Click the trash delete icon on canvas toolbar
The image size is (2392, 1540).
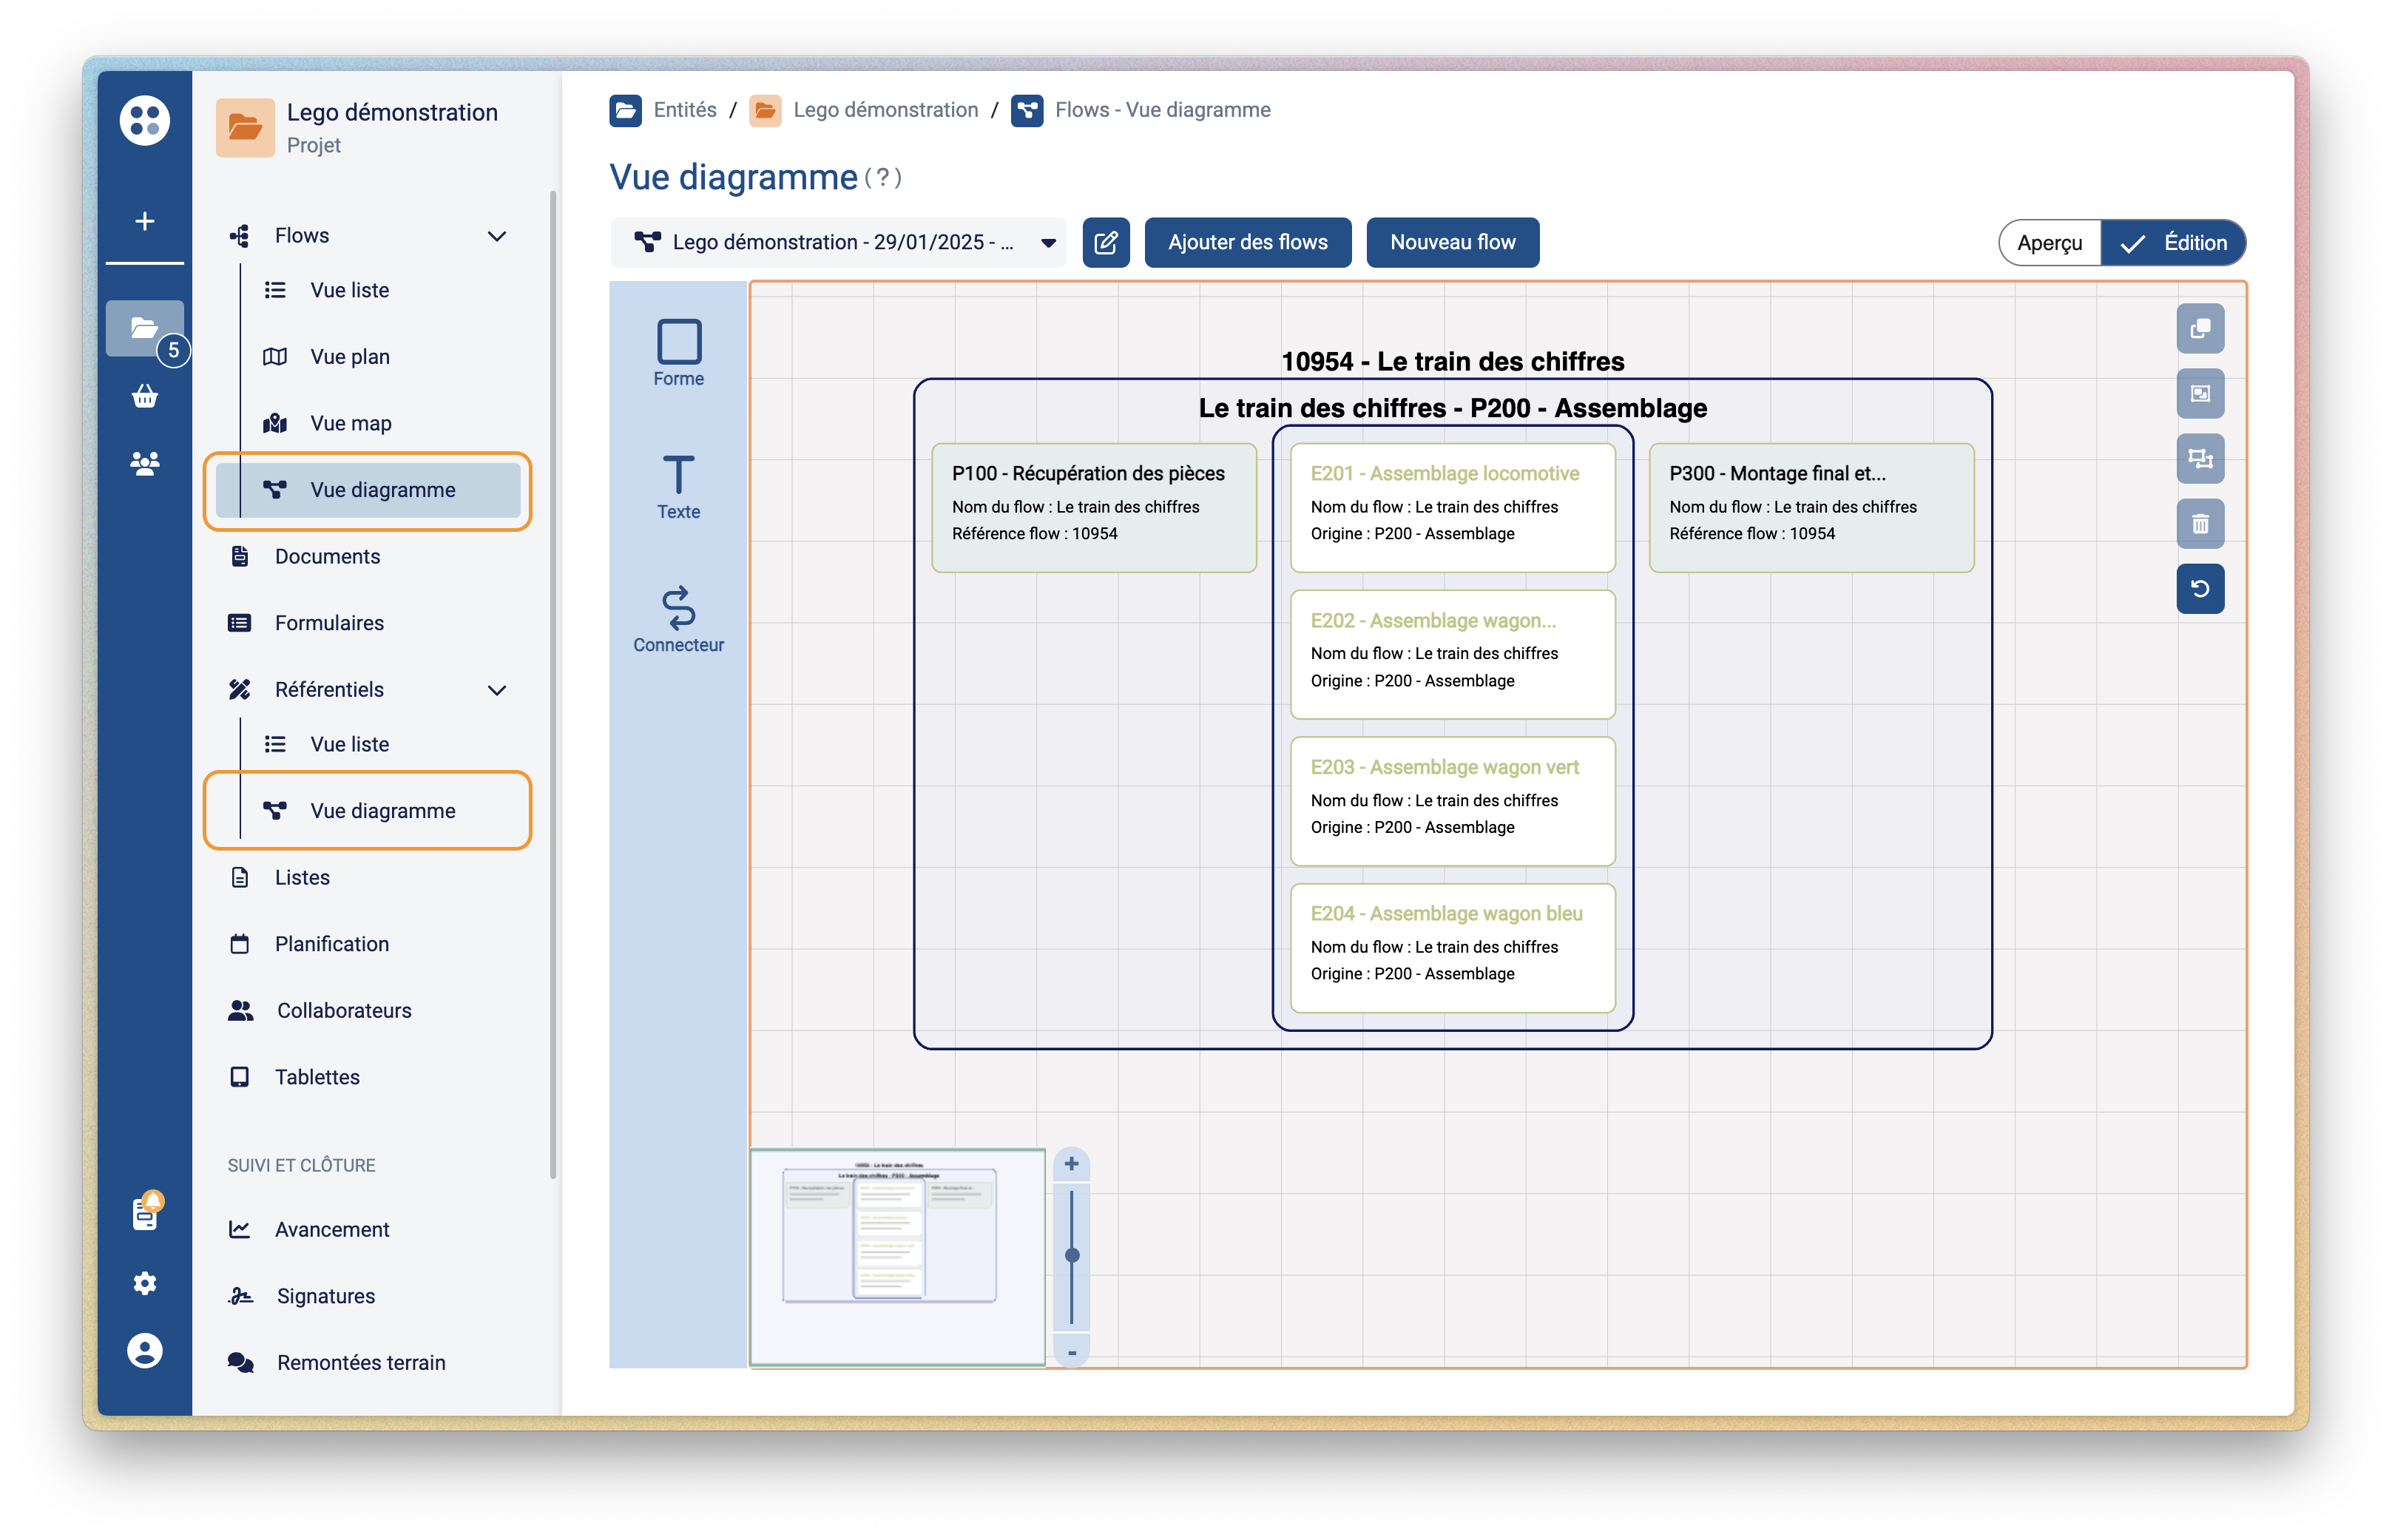tap(2199, 523)
